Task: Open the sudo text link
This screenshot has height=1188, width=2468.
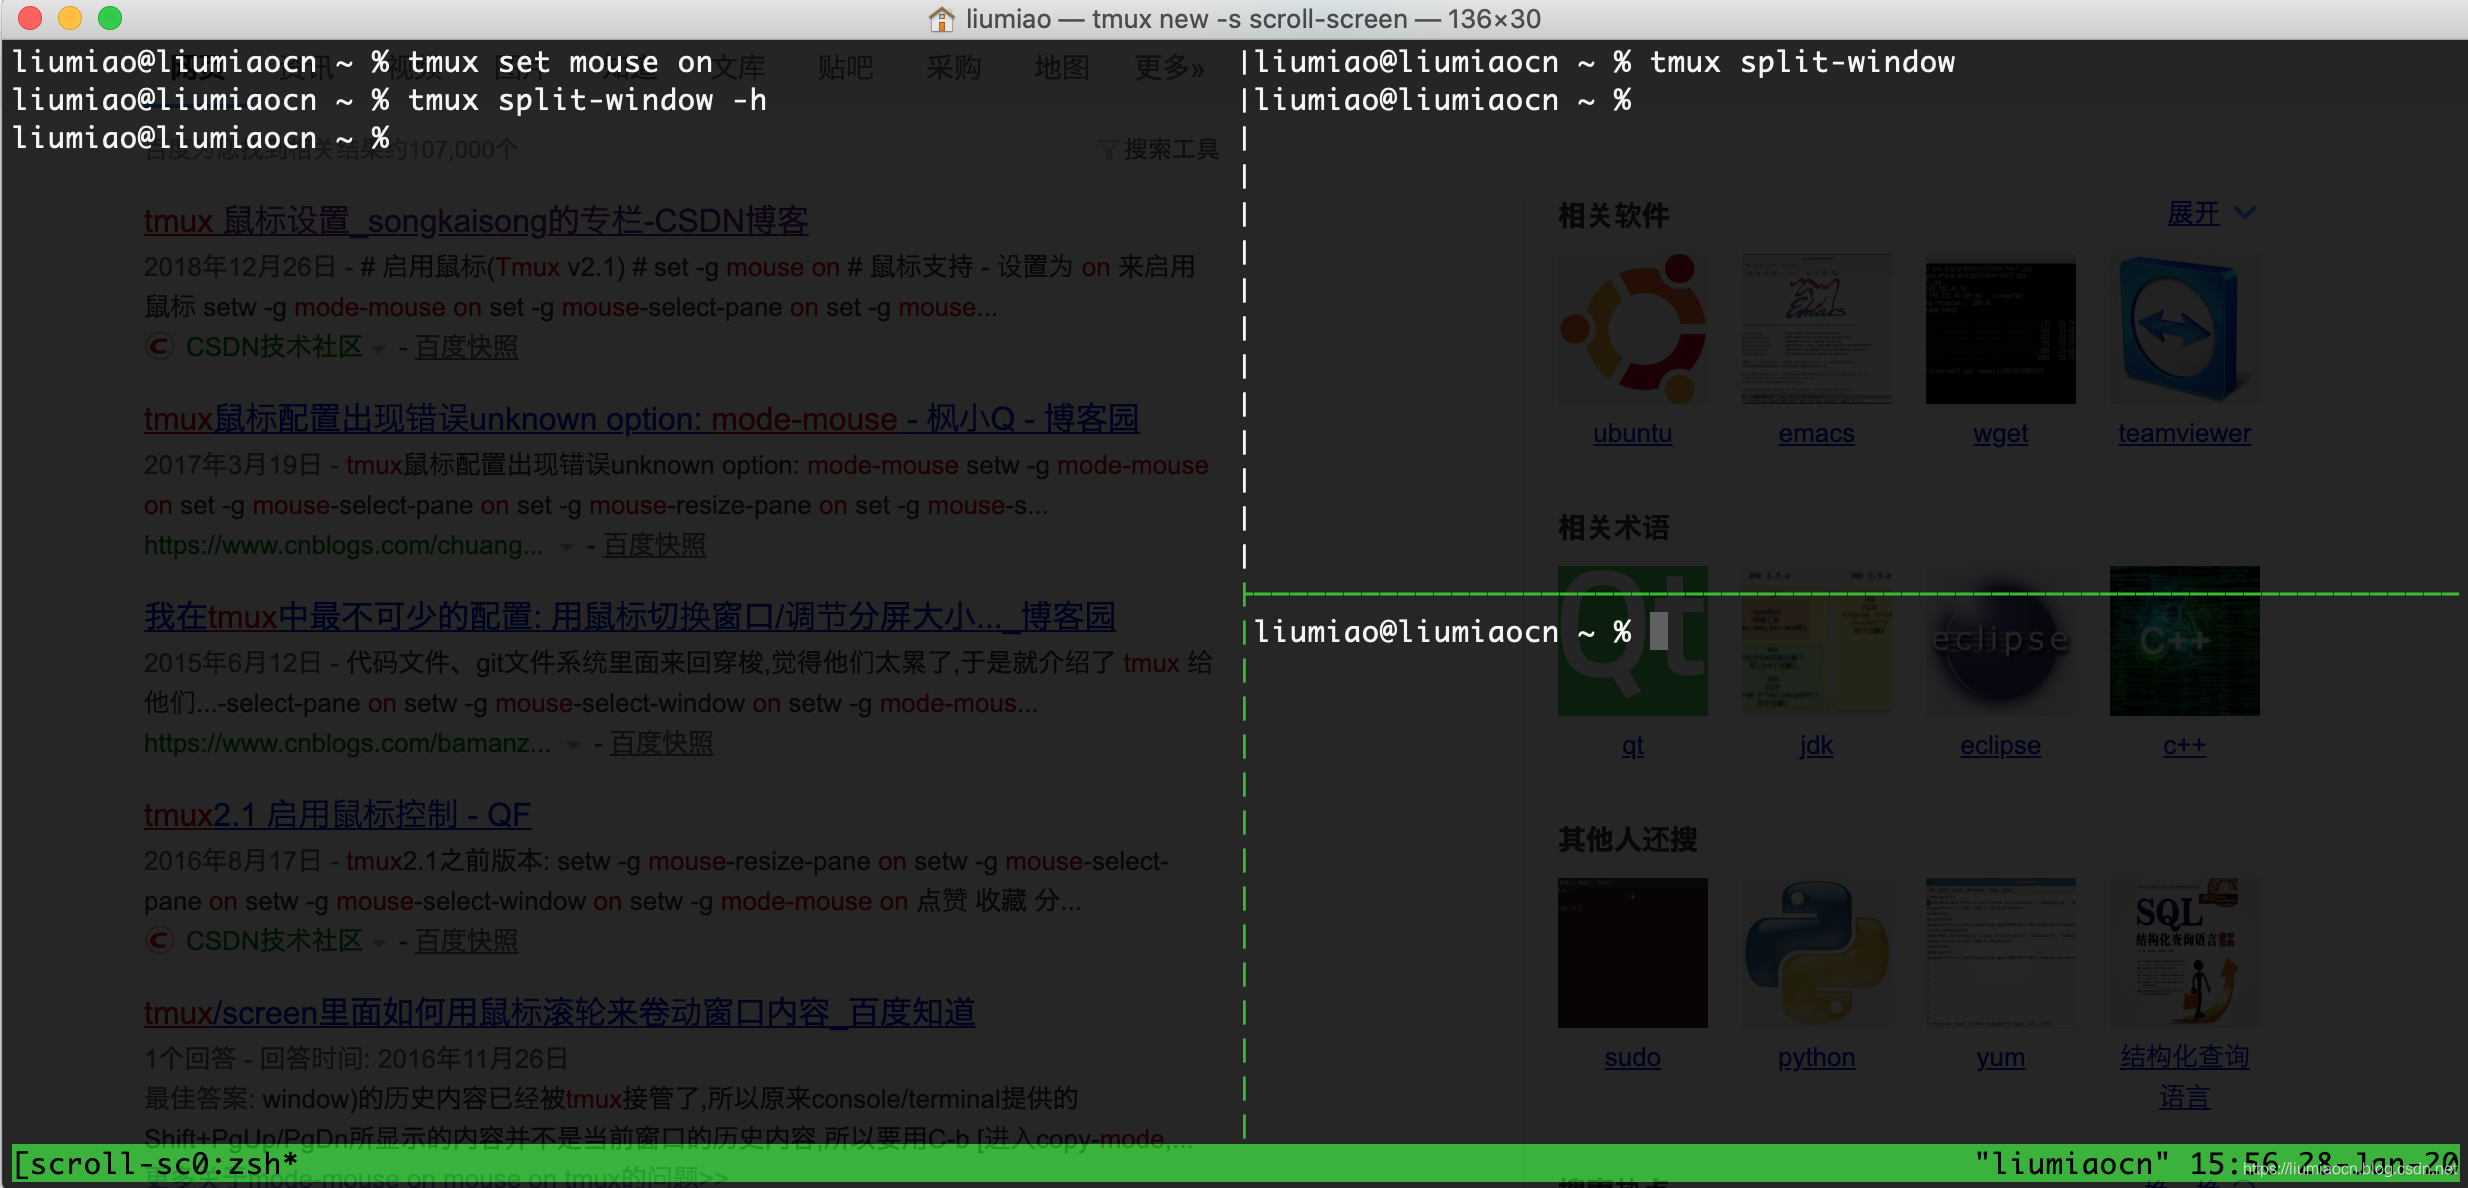Action: (x=1633, y=1058)
